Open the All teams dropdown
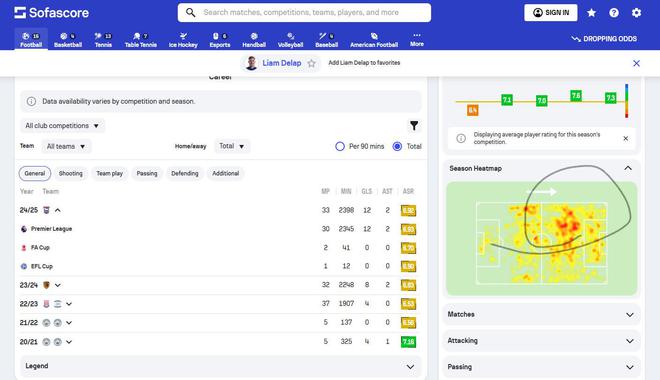660x380 pixels. [x=66, y=146]
